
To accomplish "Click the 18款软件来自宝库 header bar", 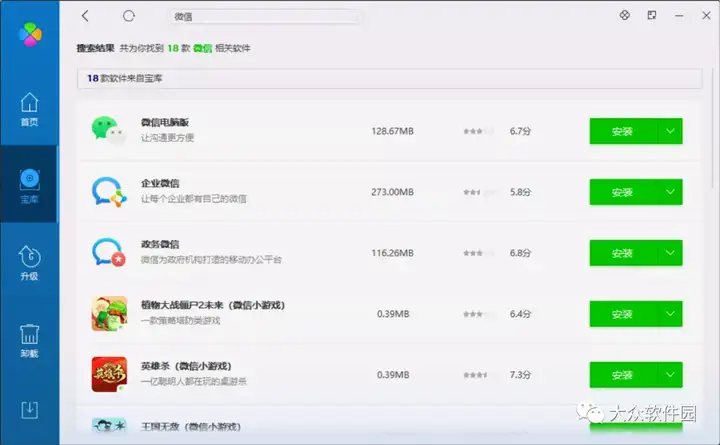I will coord(389,79).
